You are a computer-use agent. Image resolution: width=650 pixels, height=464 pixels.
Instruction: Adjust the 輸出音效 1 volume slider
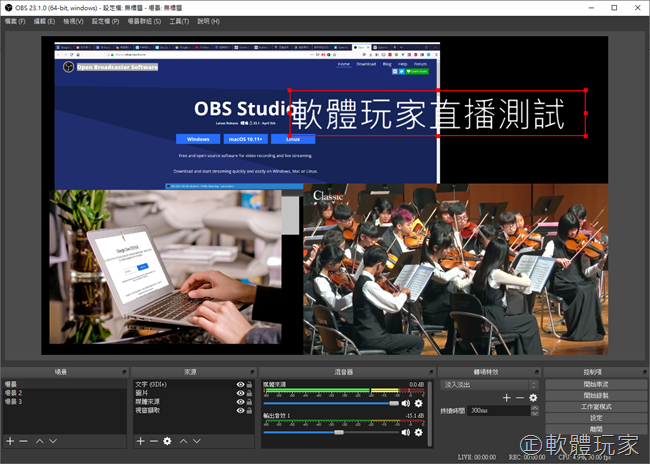click(x=340, y=432)
